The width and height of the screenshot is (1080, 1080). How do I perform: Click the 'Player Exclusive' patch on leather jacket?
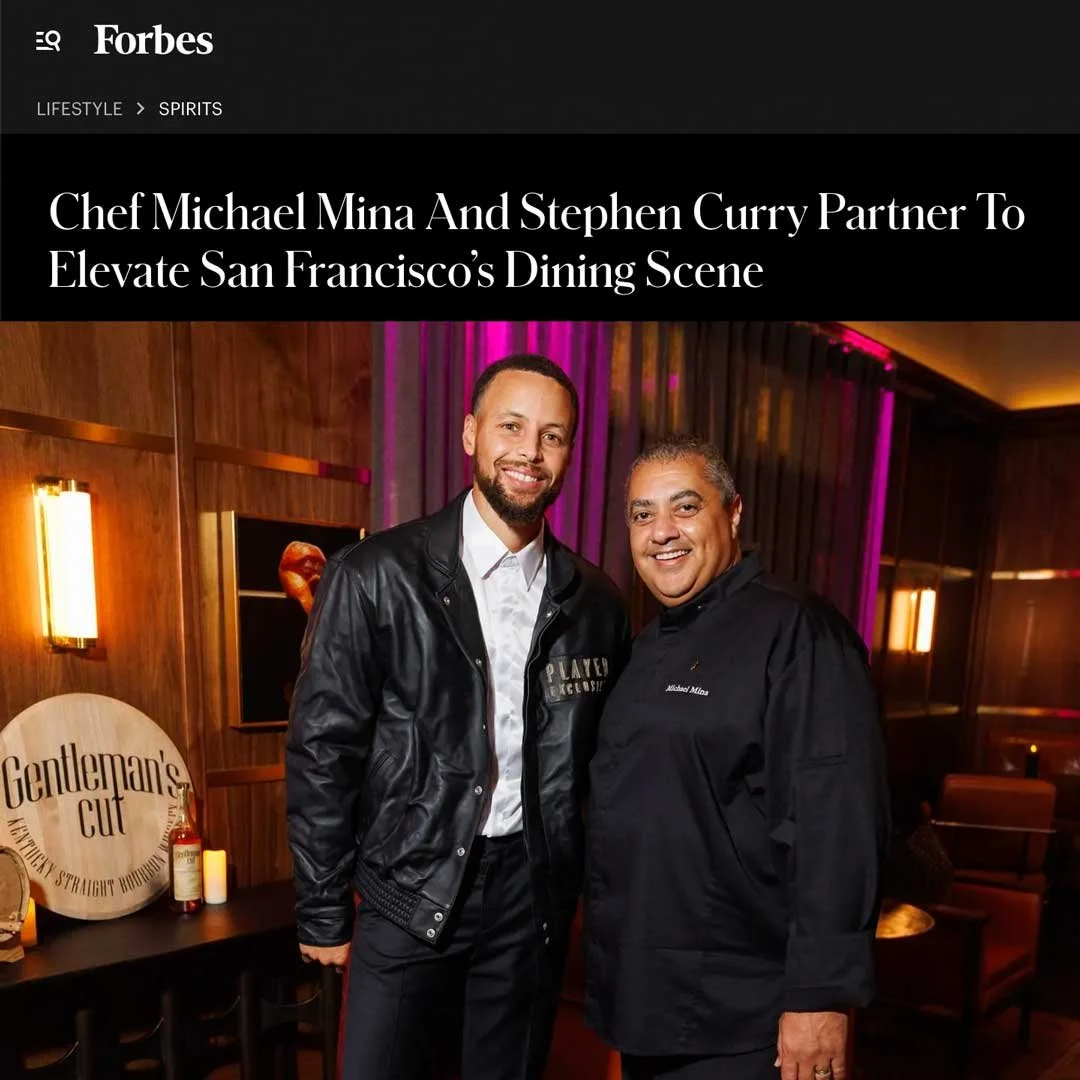[x=576, y=678]
